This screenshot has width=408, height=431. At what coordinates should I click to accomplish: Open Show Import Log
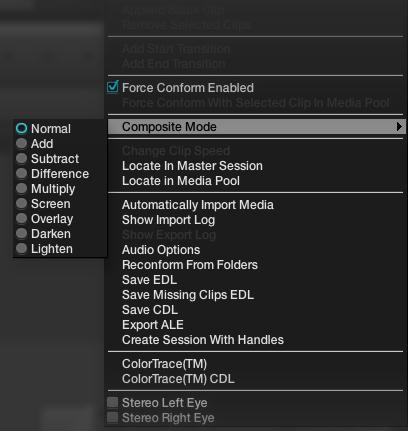coord(168,220)
